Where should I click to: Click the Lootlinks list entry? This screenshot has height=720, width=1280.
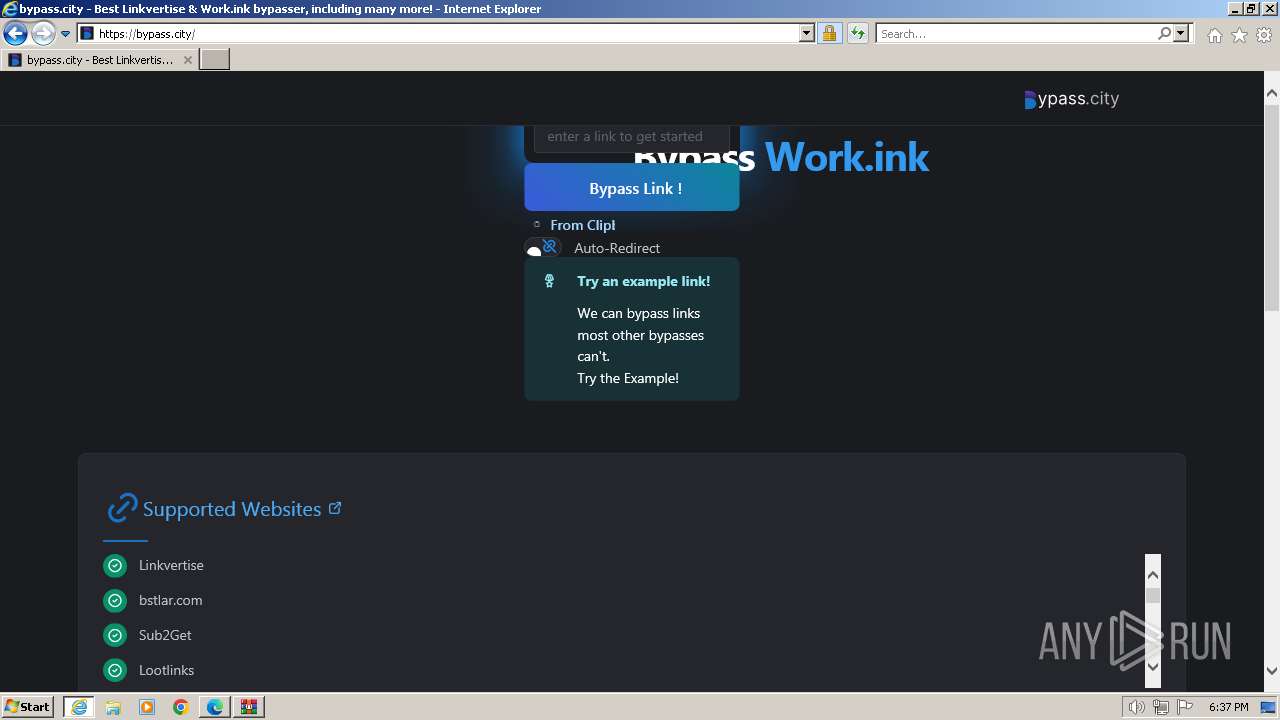click(167, 670)
